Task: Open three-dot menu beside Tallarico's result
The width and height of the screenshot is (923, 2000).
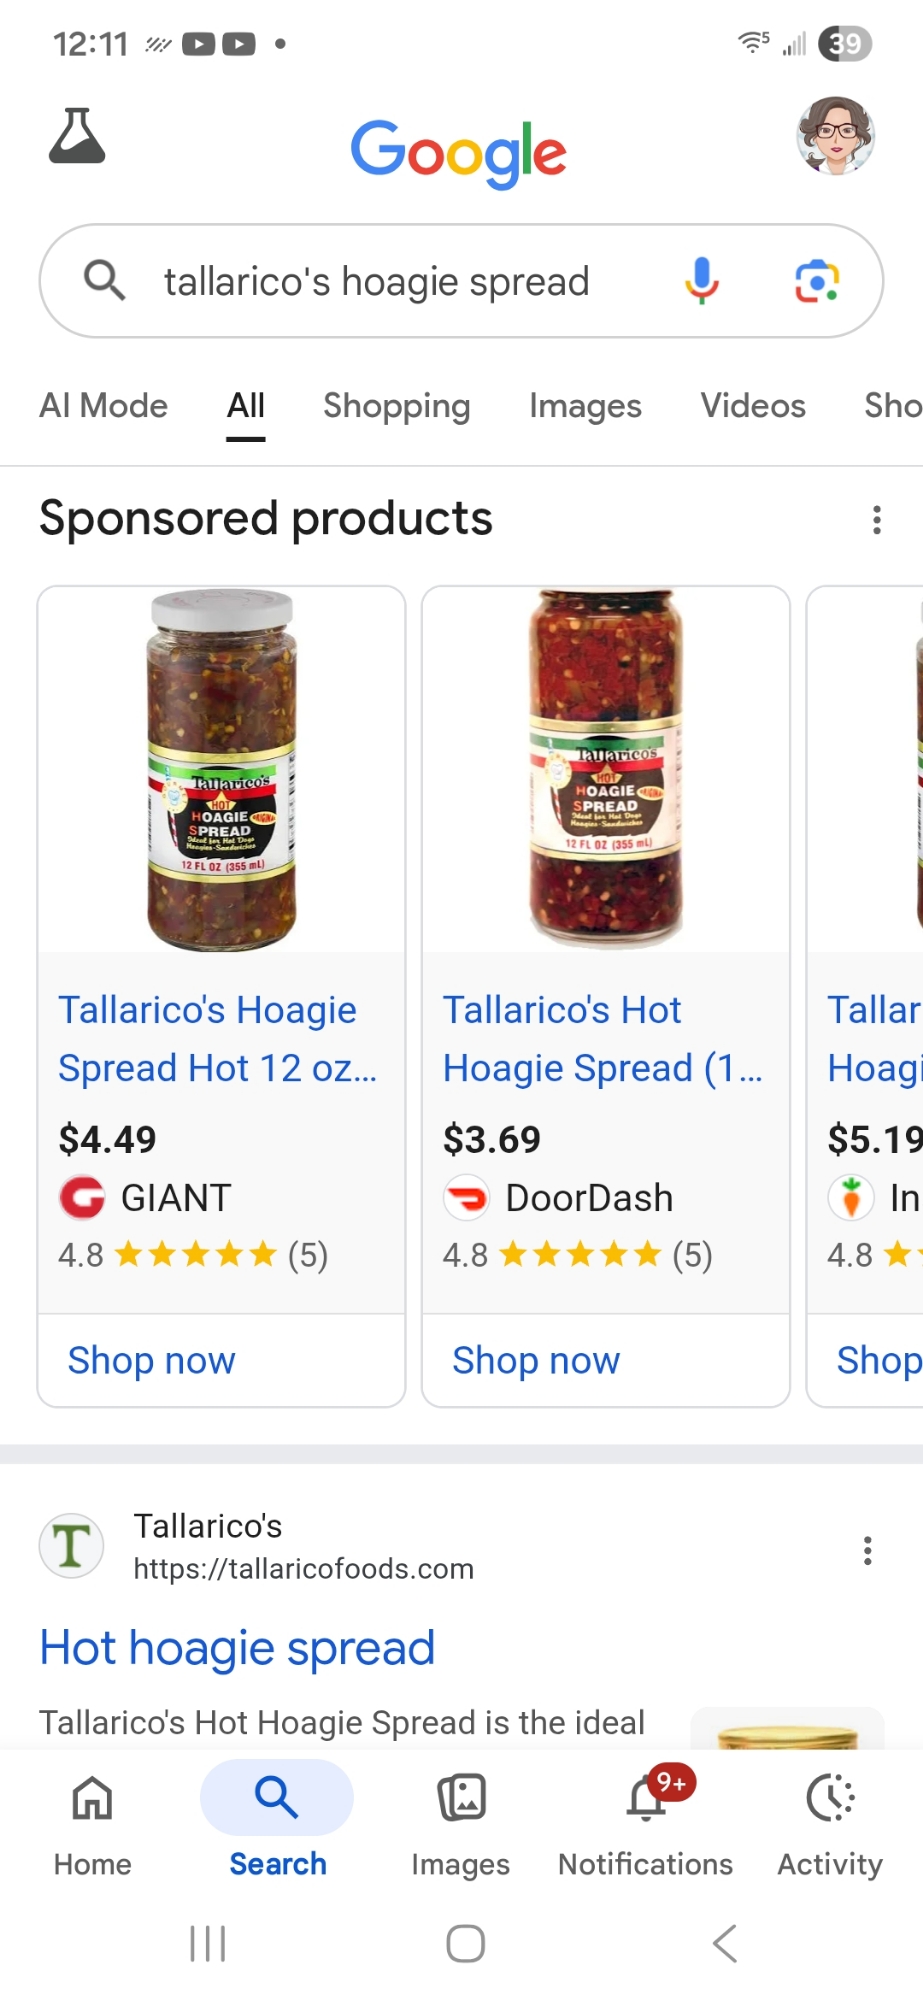Action: [867, 1550]
